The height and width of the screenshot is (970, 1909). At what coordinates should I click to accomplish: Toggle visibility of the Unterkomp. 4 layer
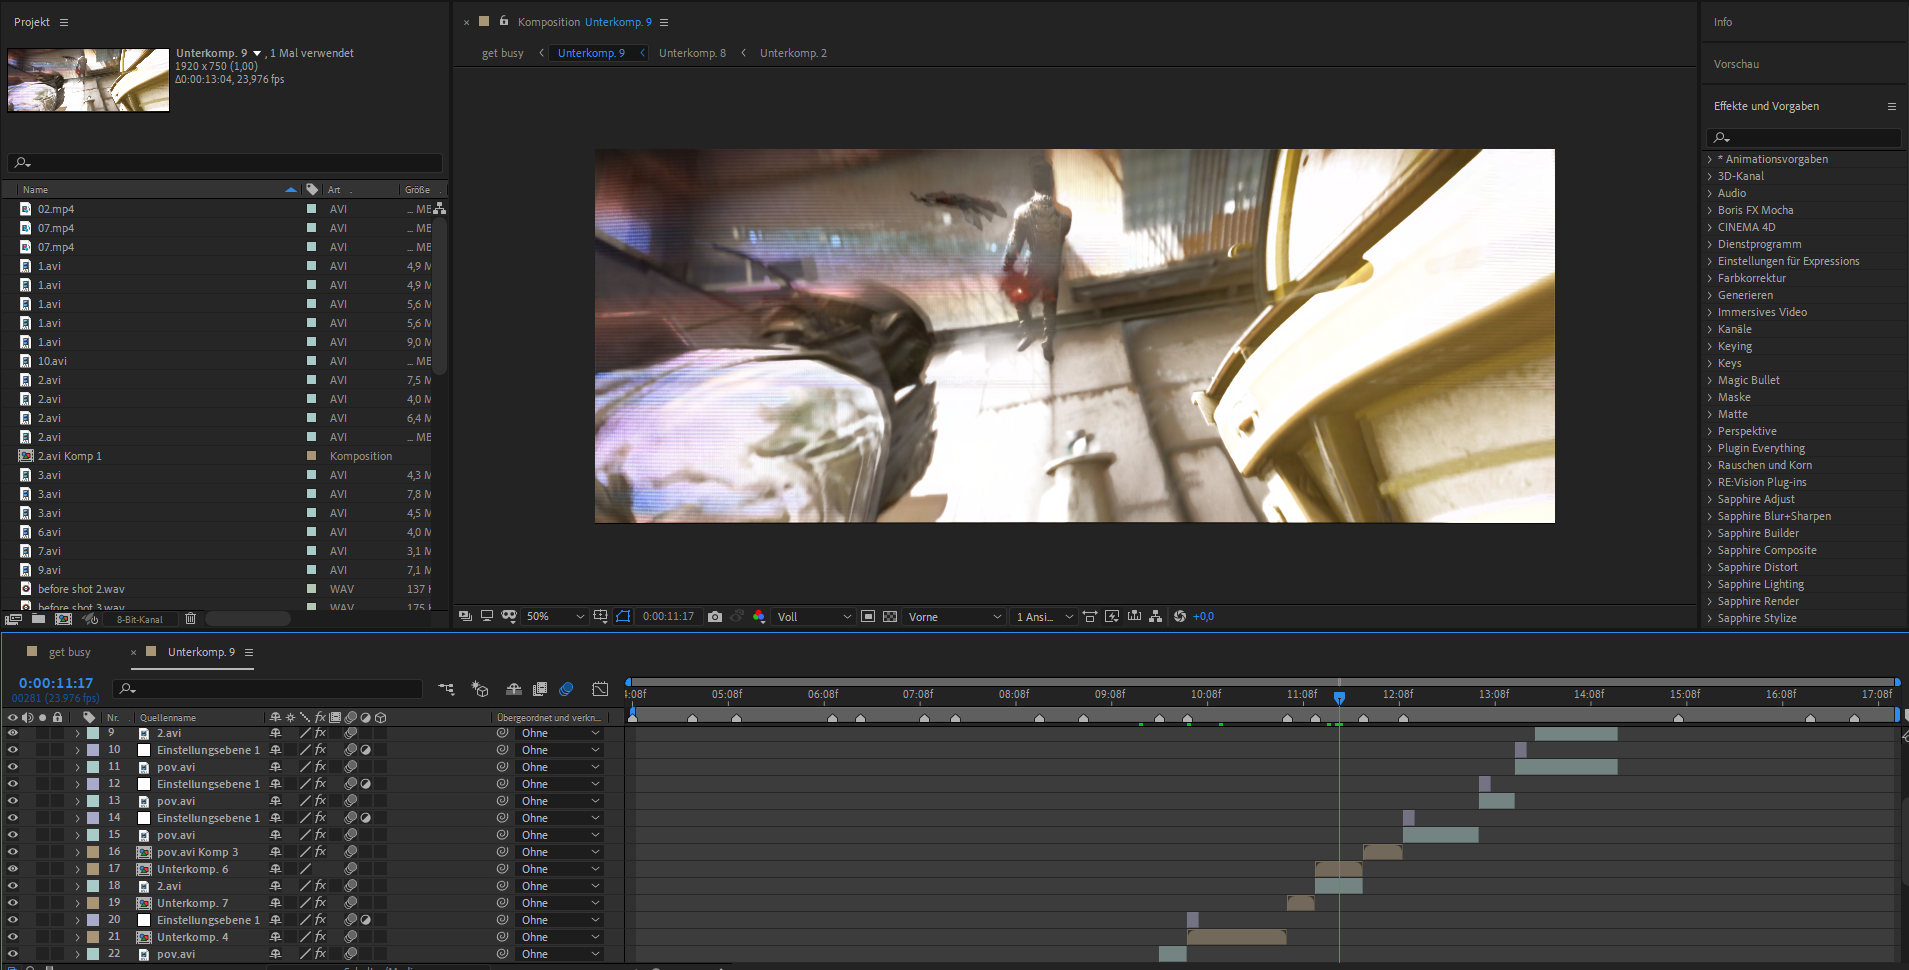pos(13,937)
